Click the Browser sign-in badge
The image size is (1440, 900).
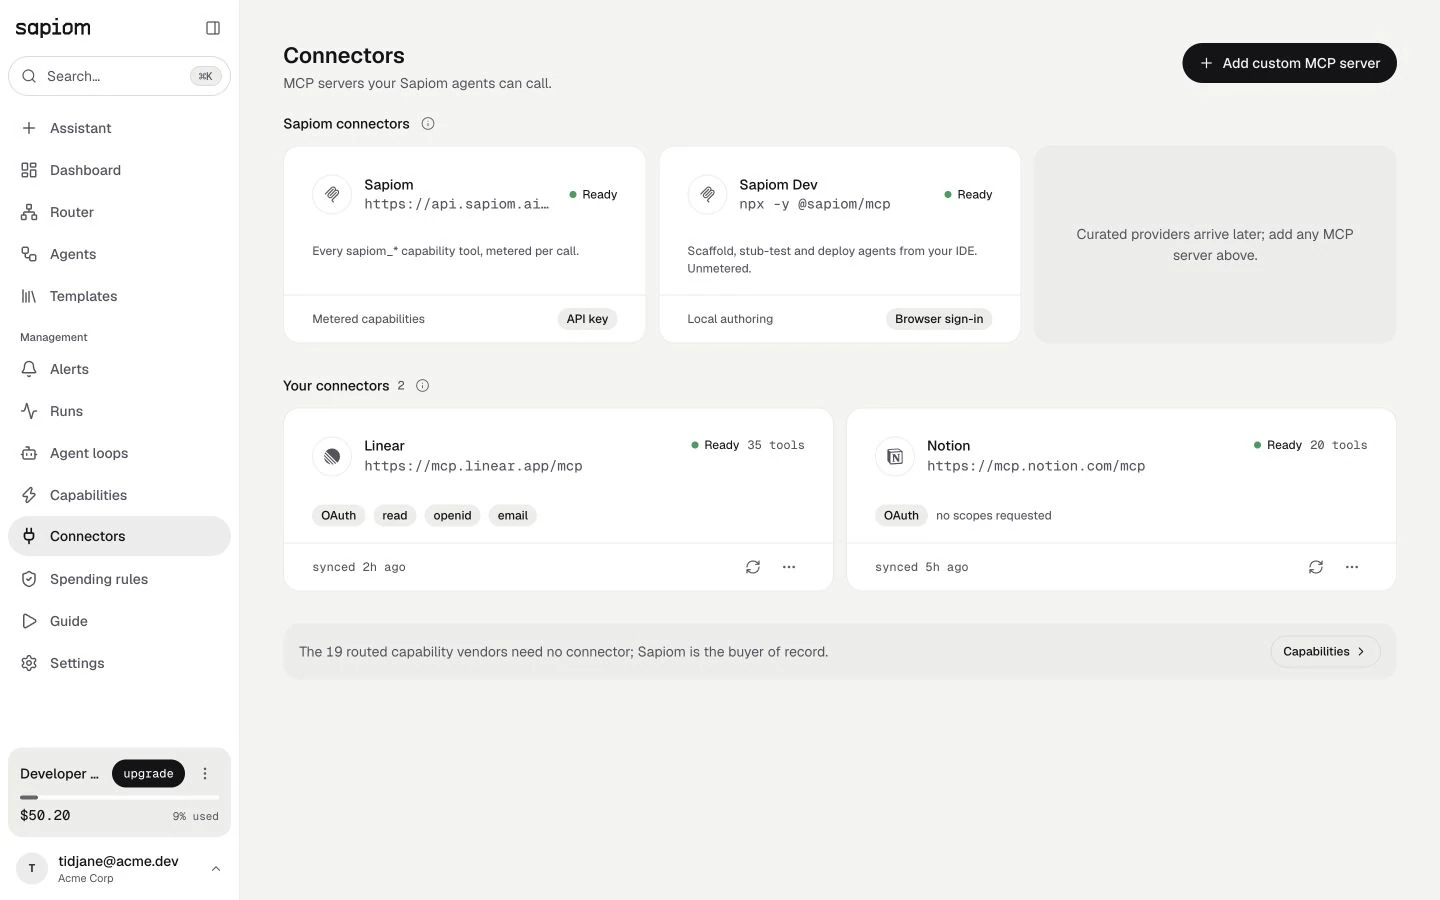(x=939, y=319)
